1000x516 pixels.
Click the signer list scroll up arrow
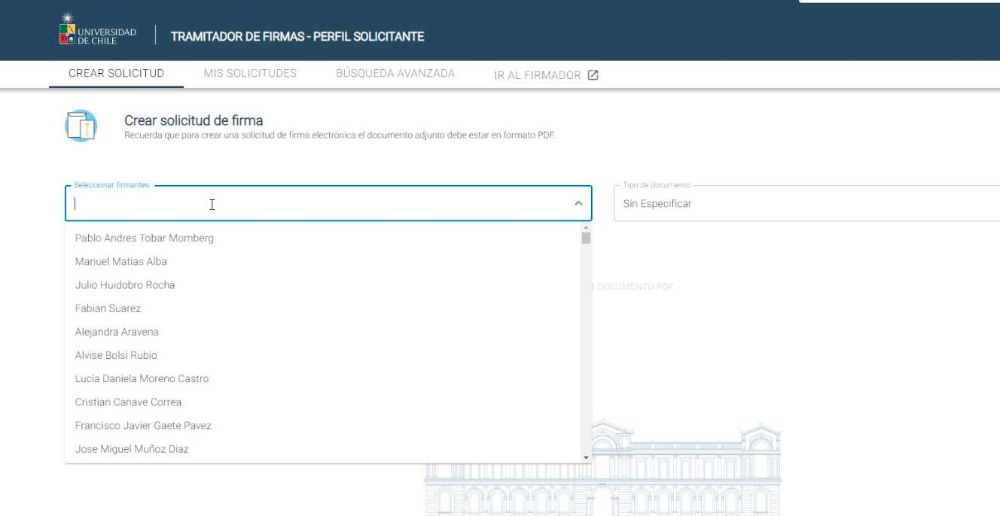pos(586,228)
